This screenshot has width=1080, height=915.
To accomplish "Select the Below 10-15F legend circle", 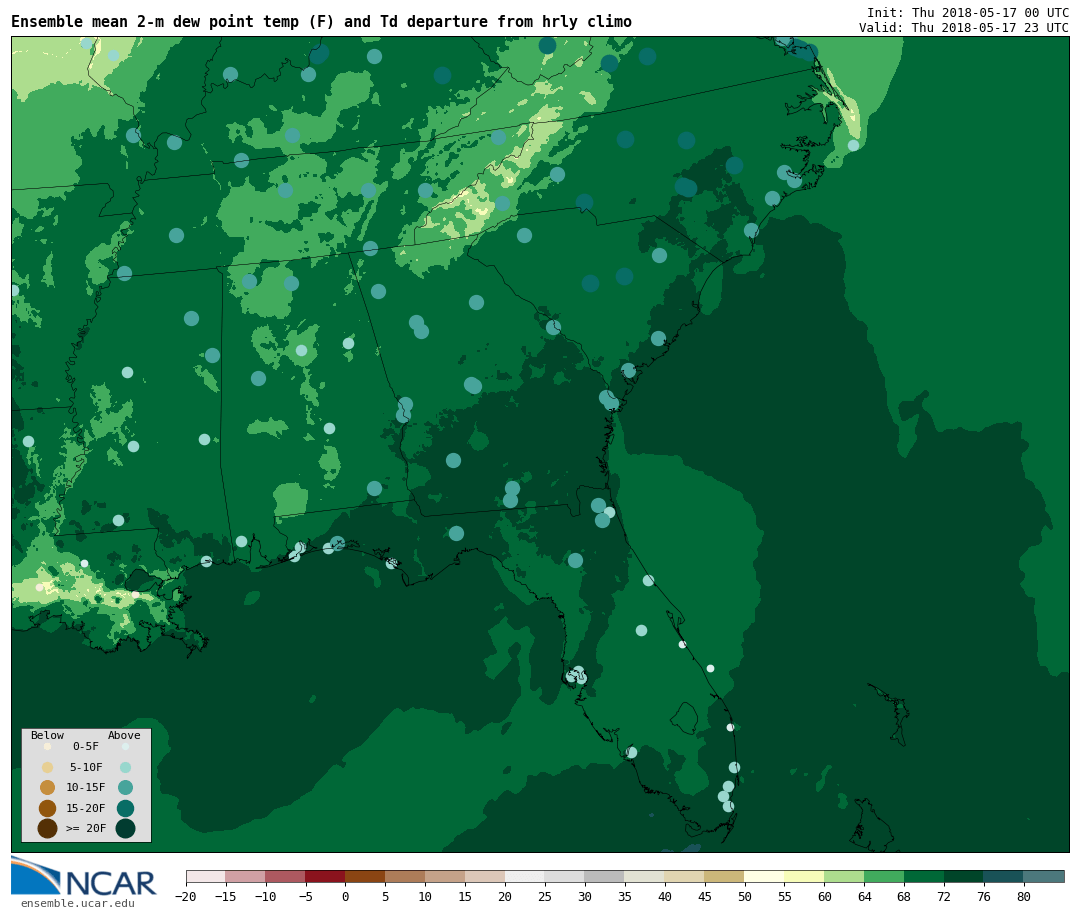I will coord(48,788).
